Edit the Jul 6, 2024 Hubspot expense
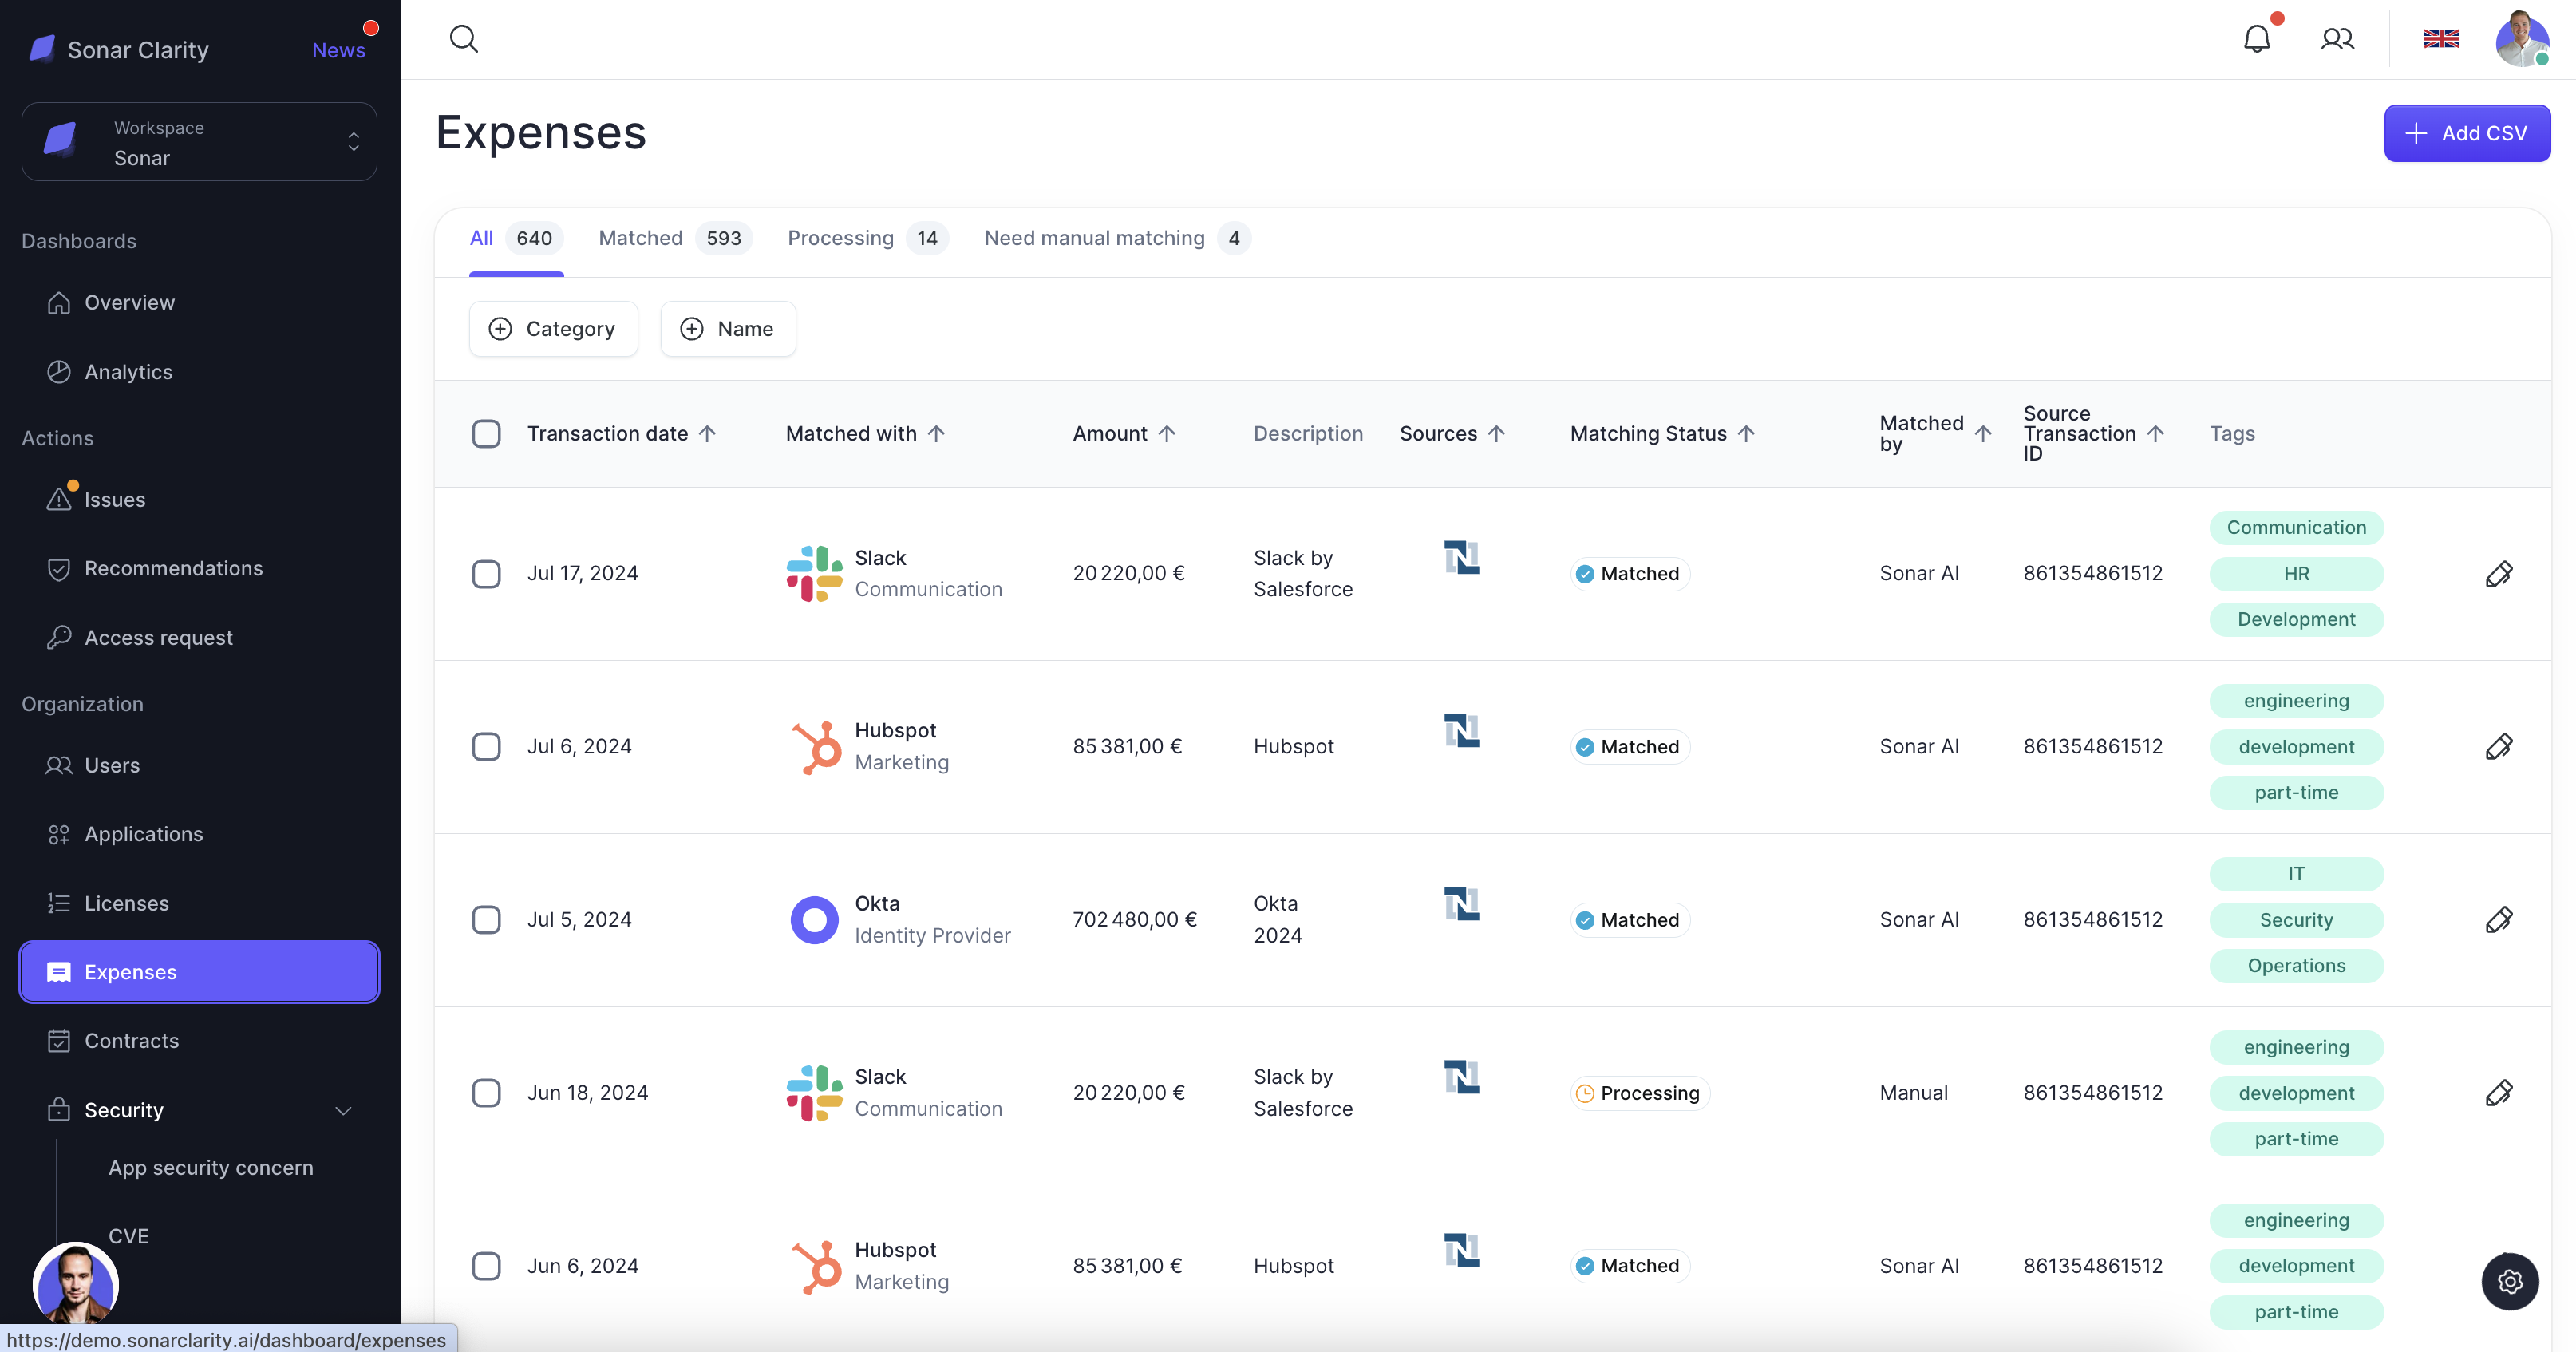The width and height of the screenshot is (2576, 1352). point(2498,746)
